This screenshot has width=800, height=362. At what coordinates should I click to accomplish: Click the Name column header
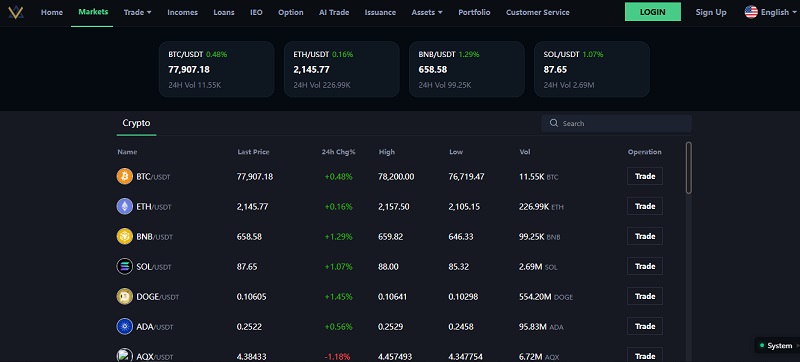[127, 152]
